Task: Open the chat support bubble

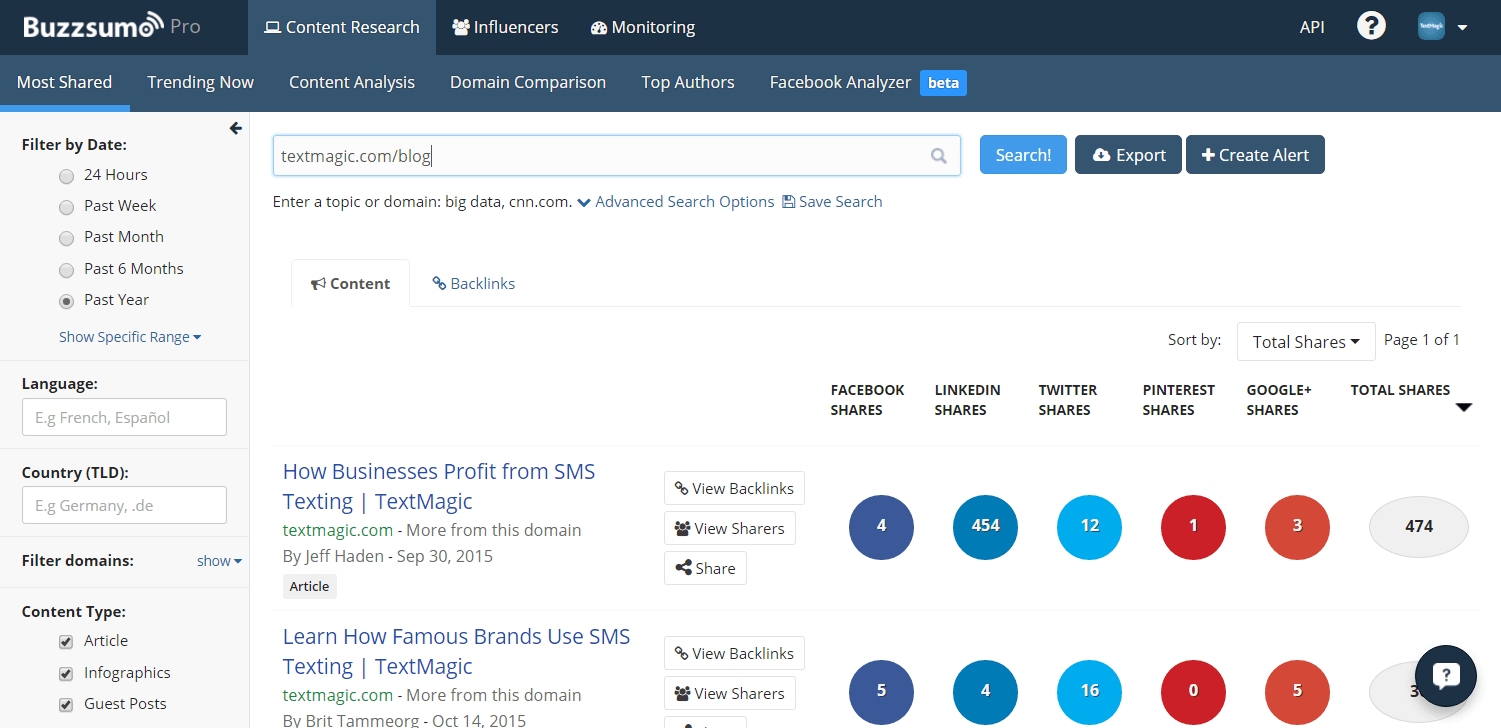Action: point(1446,676)
